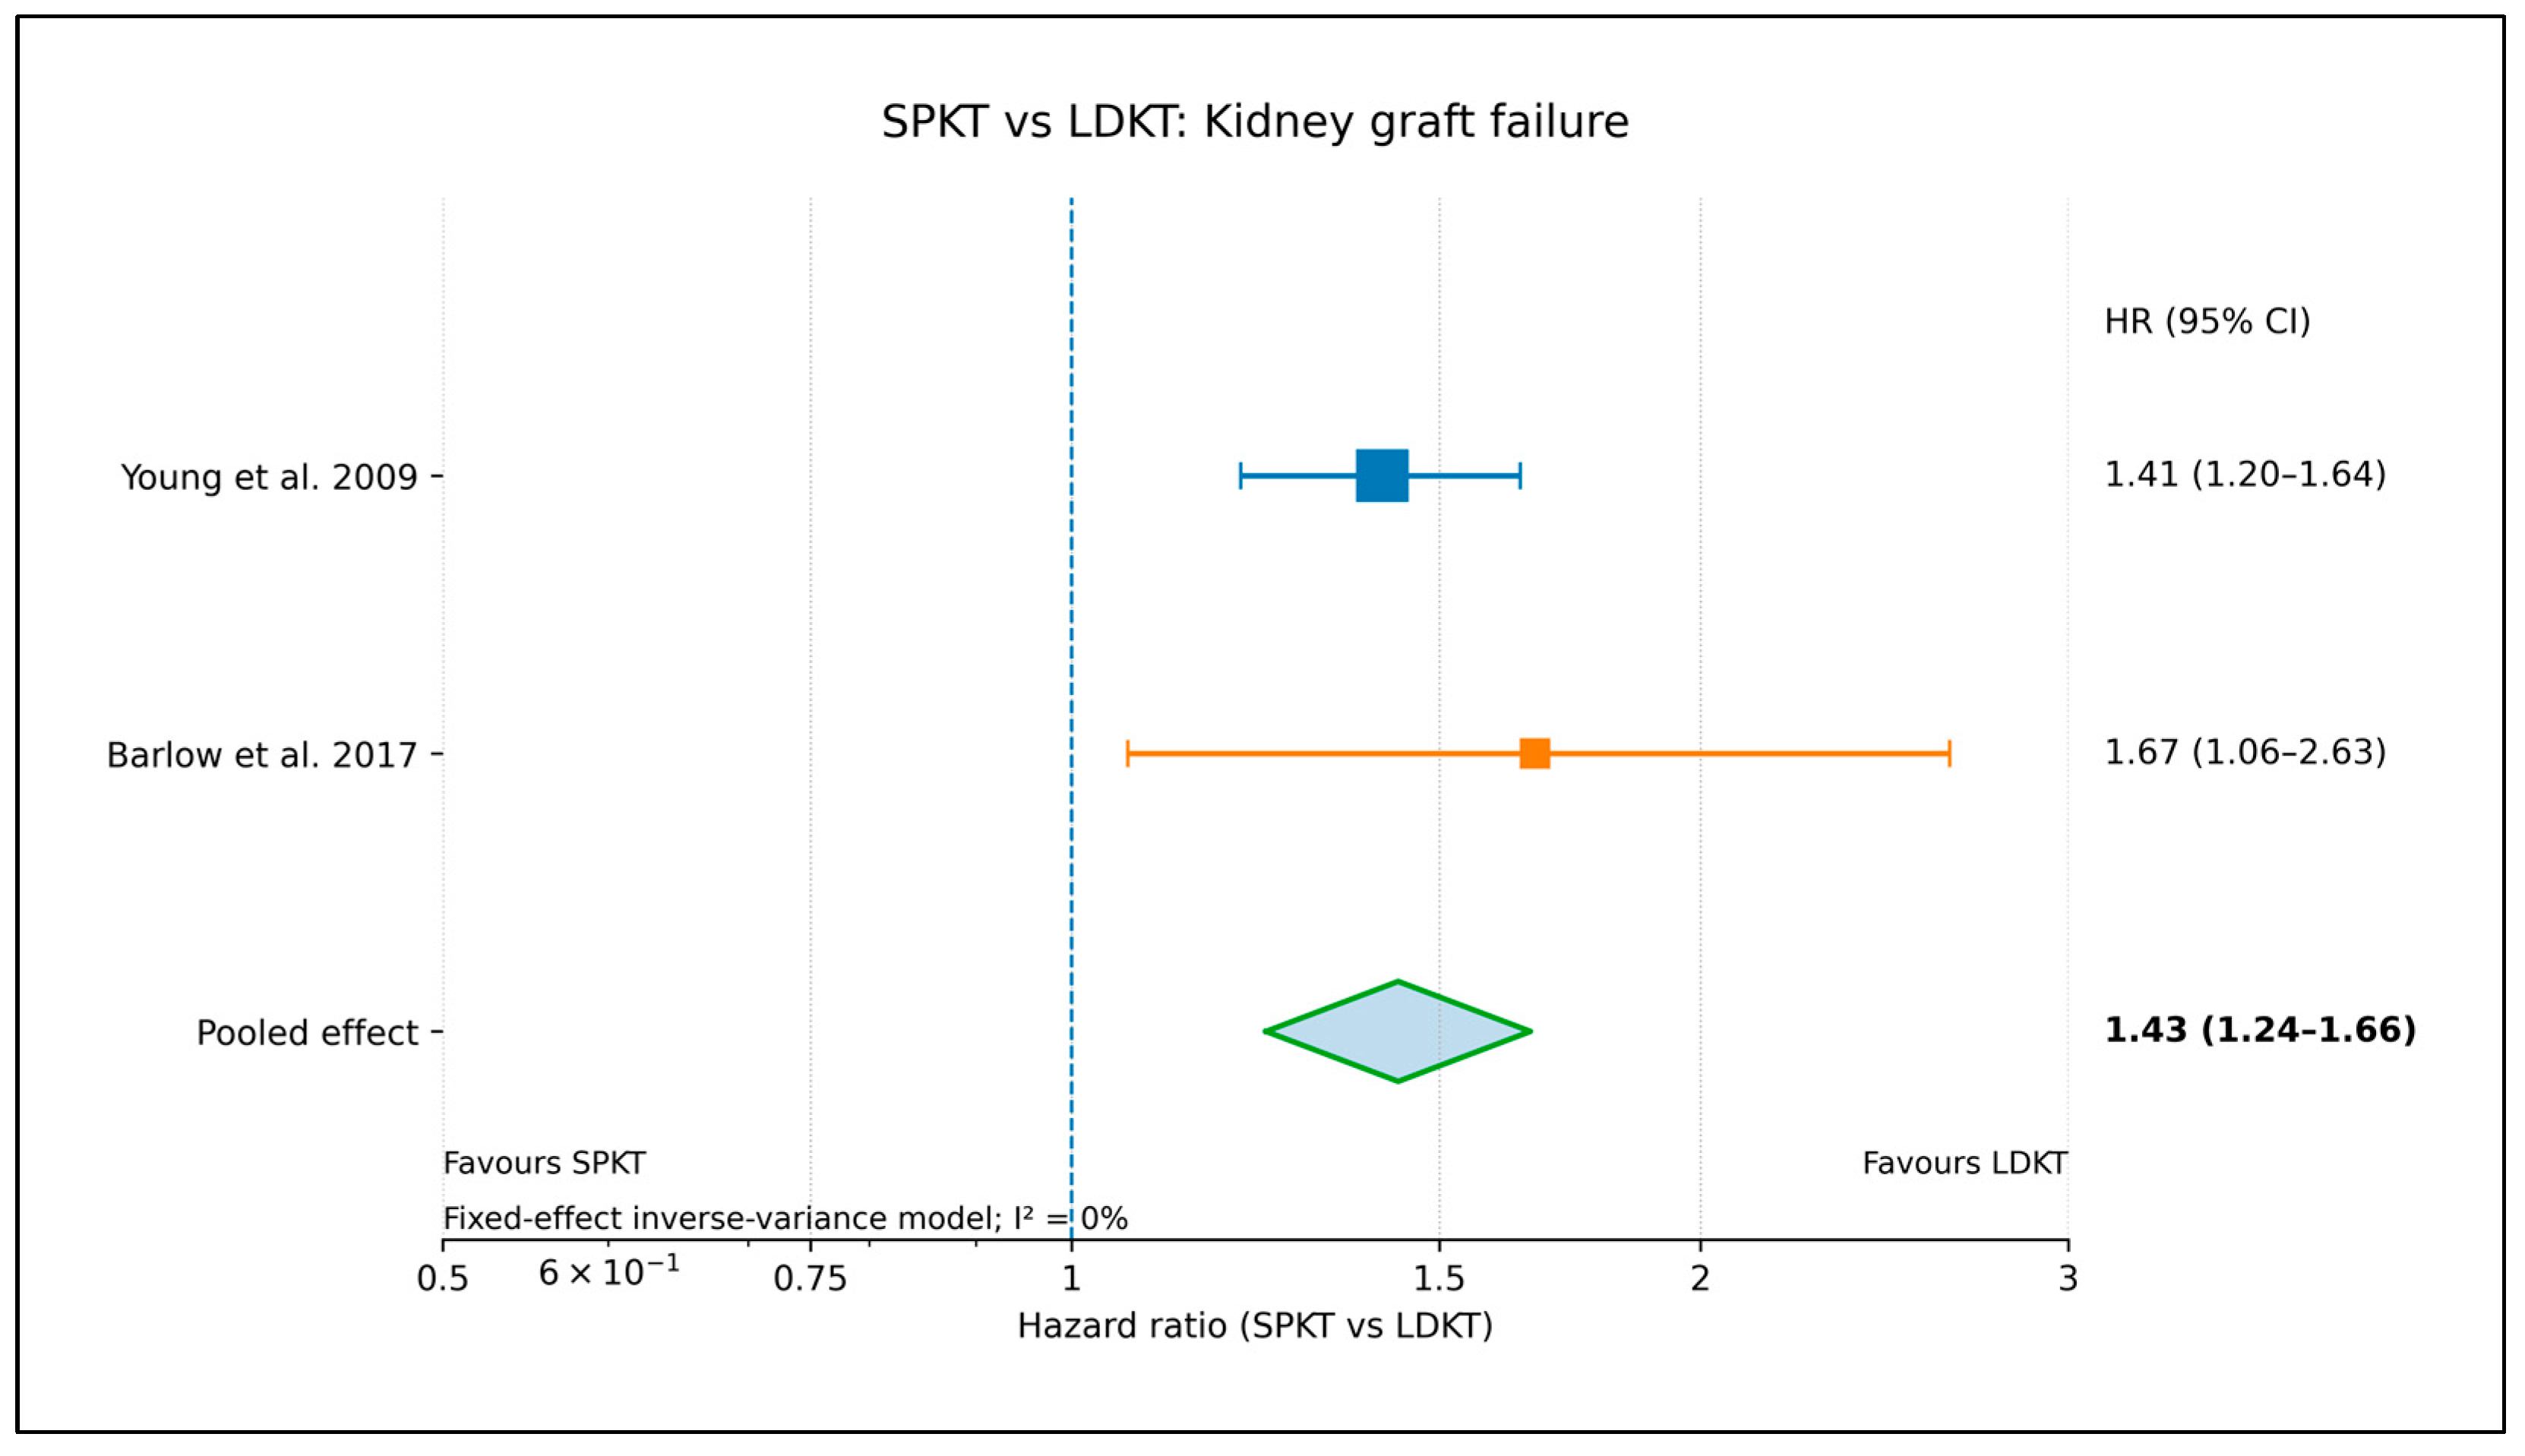Click the orange square marker for Barlow 2017
The image size is (2525, 1456).
point(1535,754)
